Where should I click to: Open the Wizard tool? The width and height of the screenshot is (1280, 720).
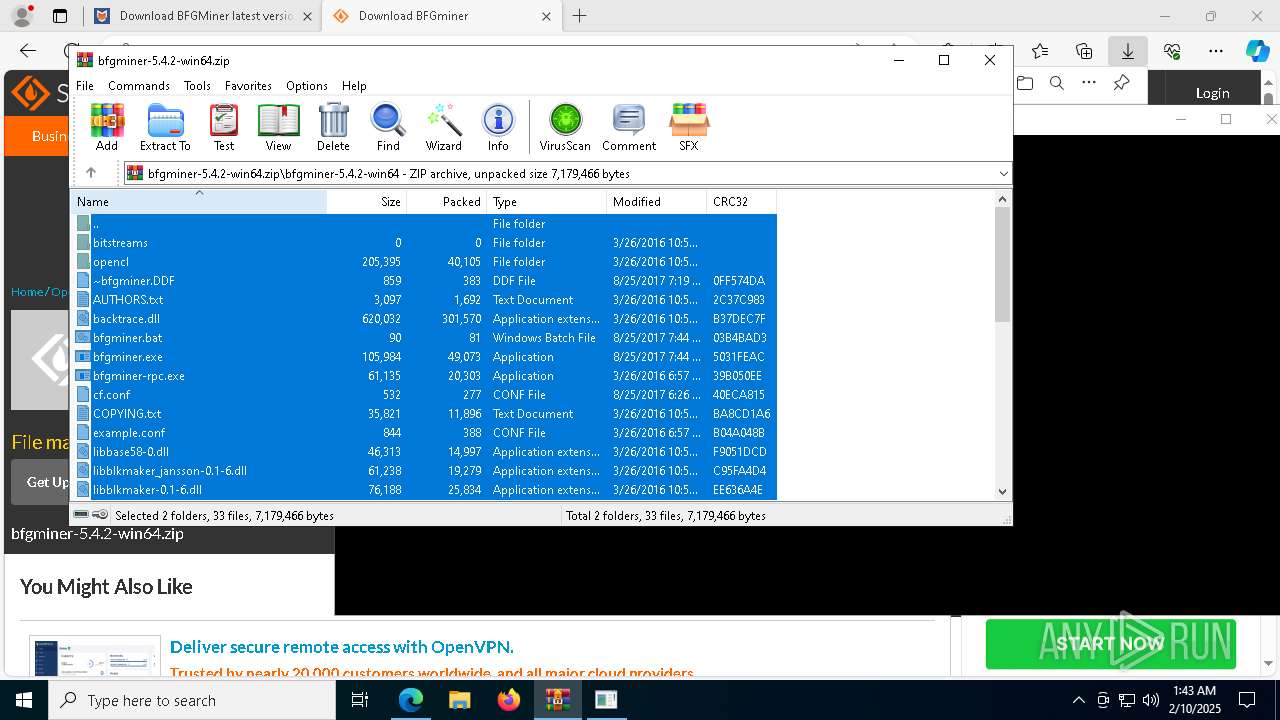(443, 127)
